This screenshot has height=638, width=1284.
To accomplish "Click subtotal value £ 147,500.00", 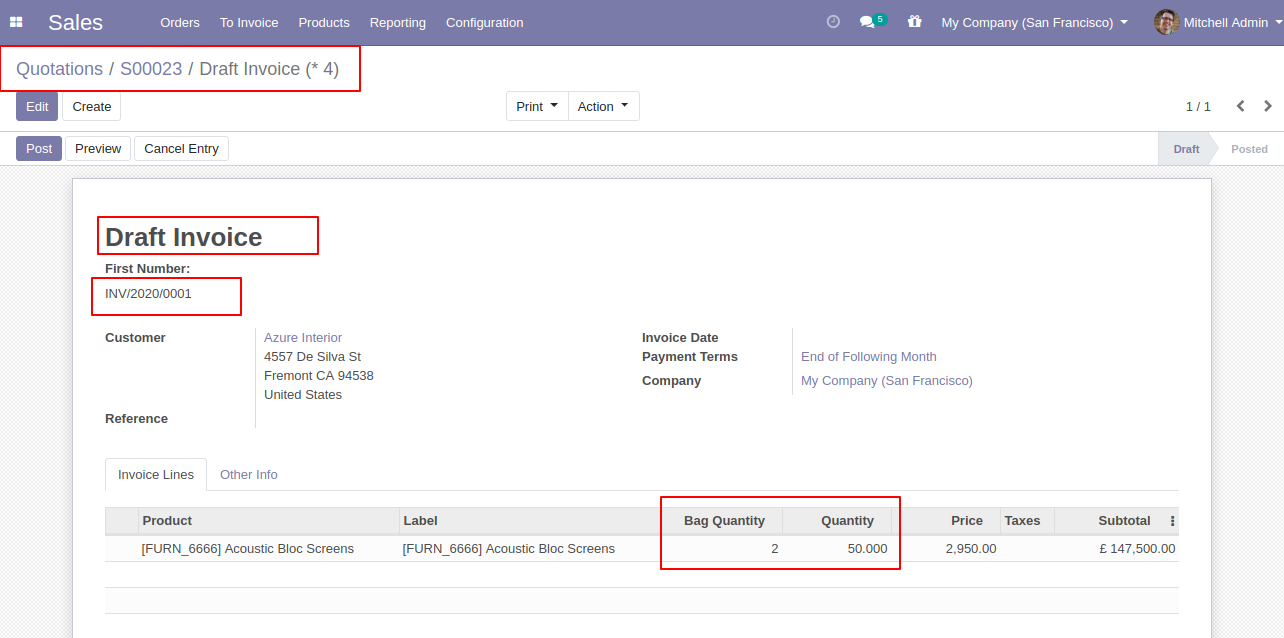I will point(1137,549).
